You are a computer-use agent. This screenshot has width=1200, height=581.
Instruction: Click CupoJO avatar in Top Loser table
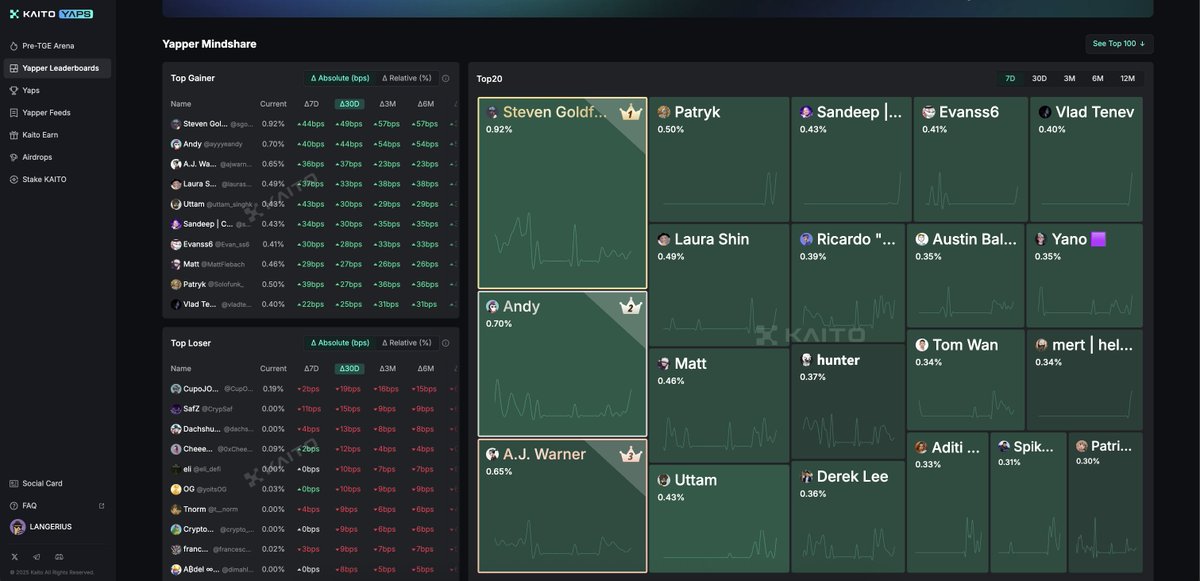[x=176, y=389]
